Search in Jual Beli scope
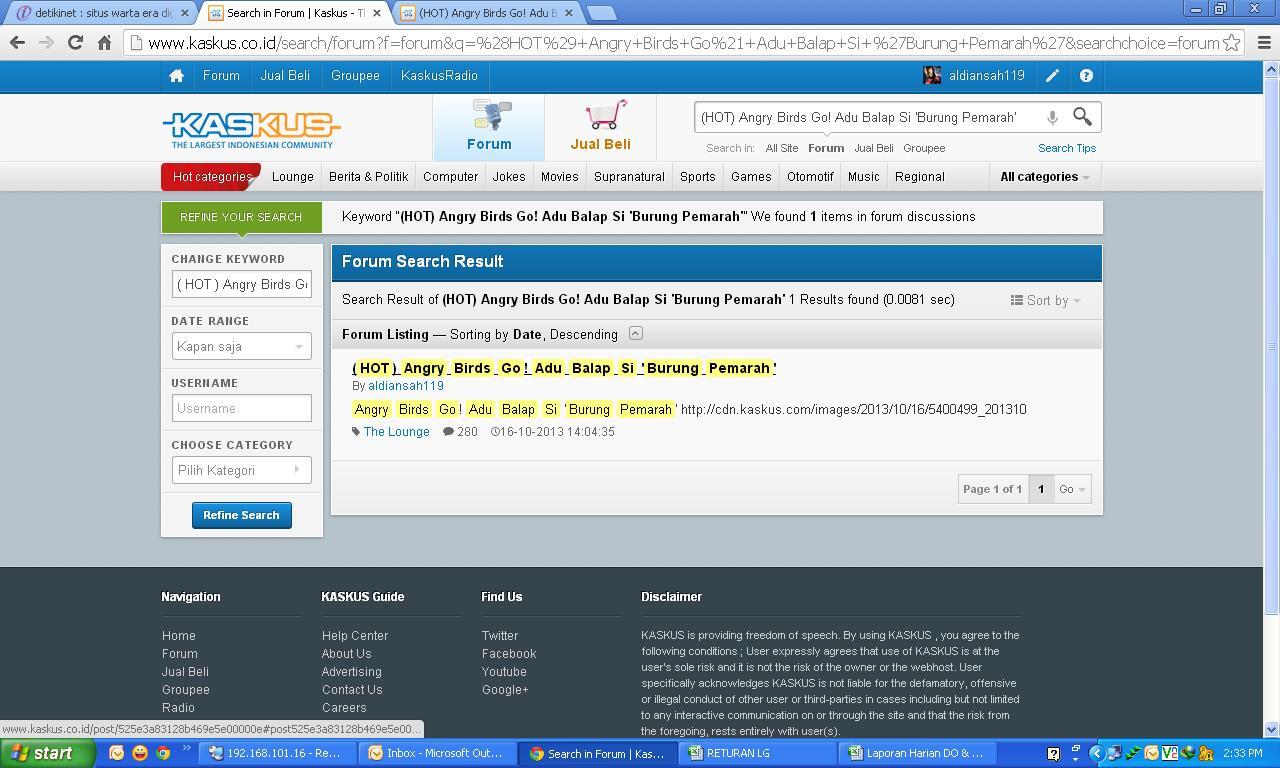This screenshot has width=1280, height=768. (x=874, y=148)
